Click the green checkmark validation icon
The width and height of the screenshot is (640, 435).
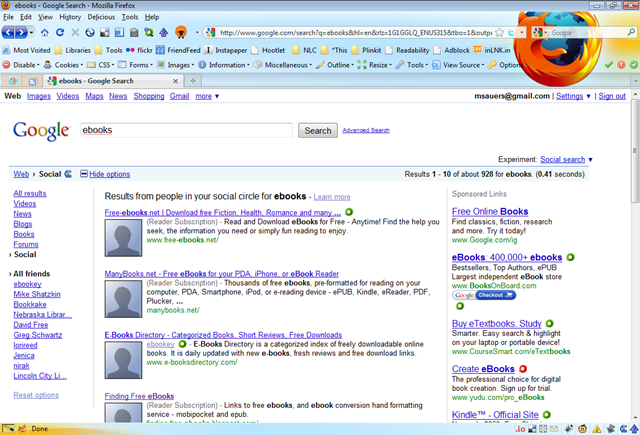[x=609, y=64]
